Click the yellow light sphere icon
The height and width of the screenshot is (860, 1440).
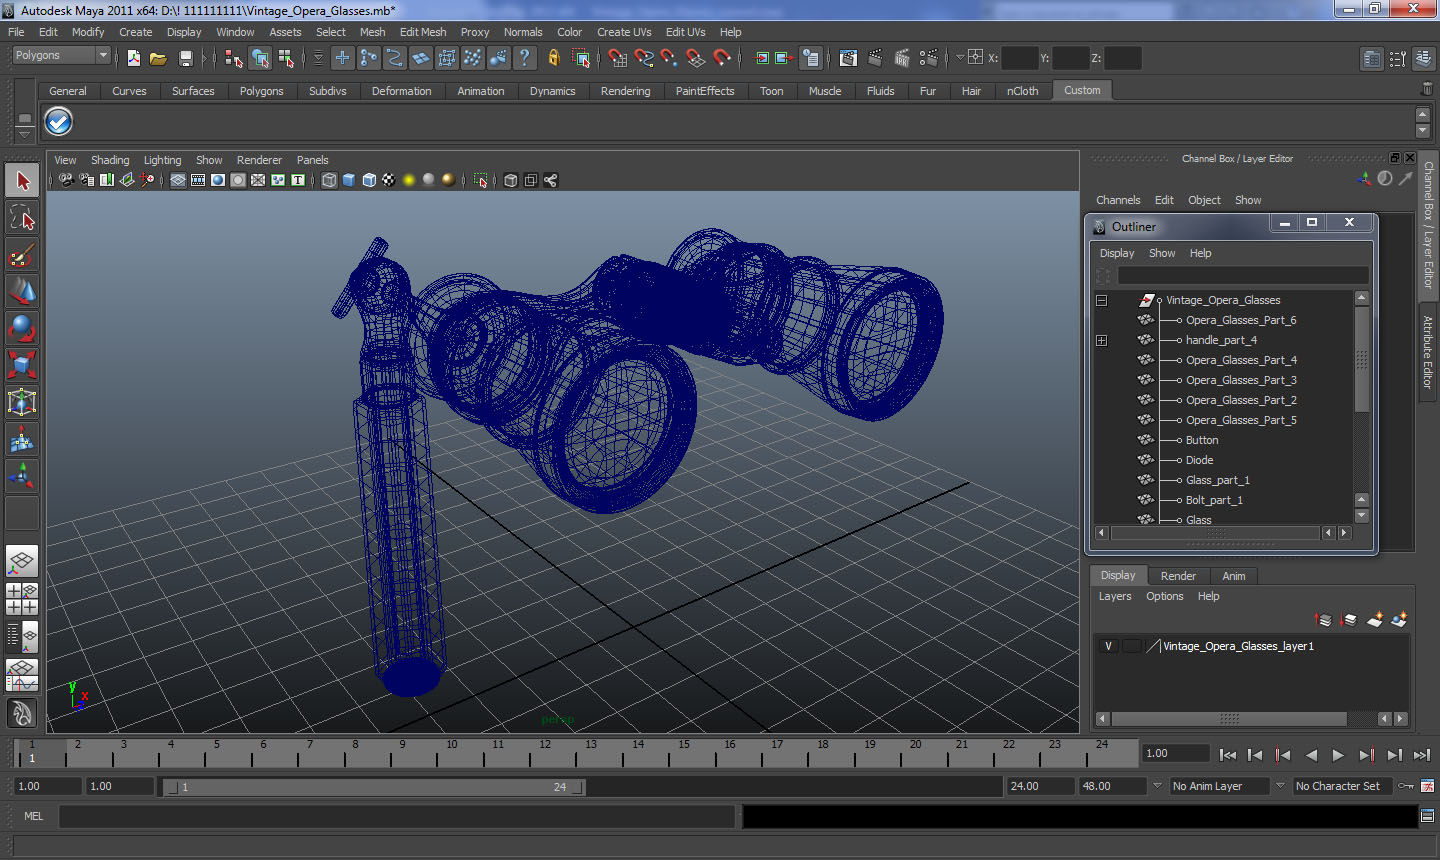pyautogui.click(x=409, y=180)
